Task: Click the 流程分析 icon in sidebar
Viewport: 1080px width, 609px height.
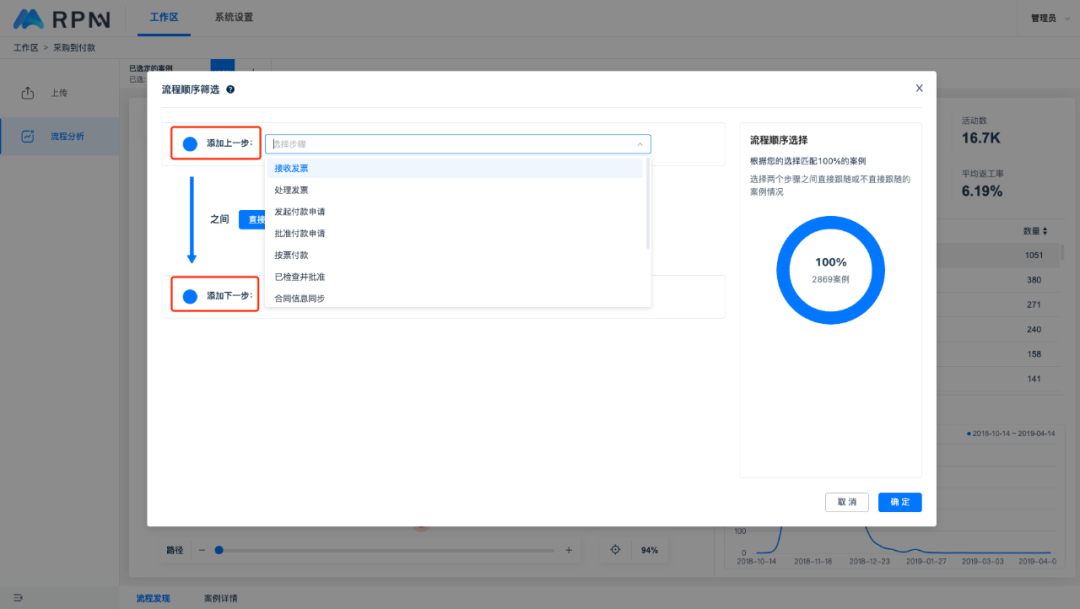Action: 28,136
